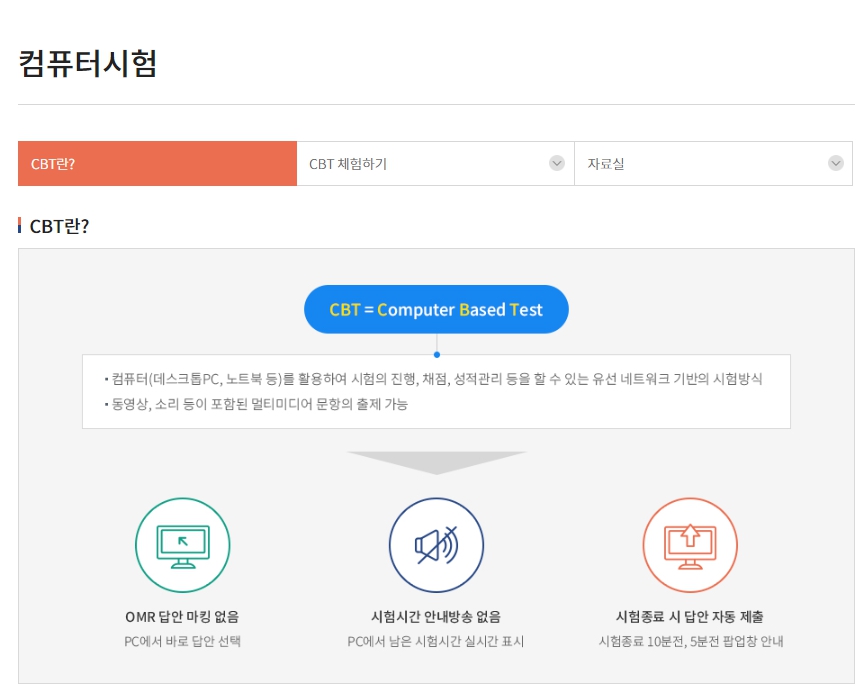This screenshot has width=868, height=686.
Task: Click the orange upload monitor icon
Action: pos(689,546)
